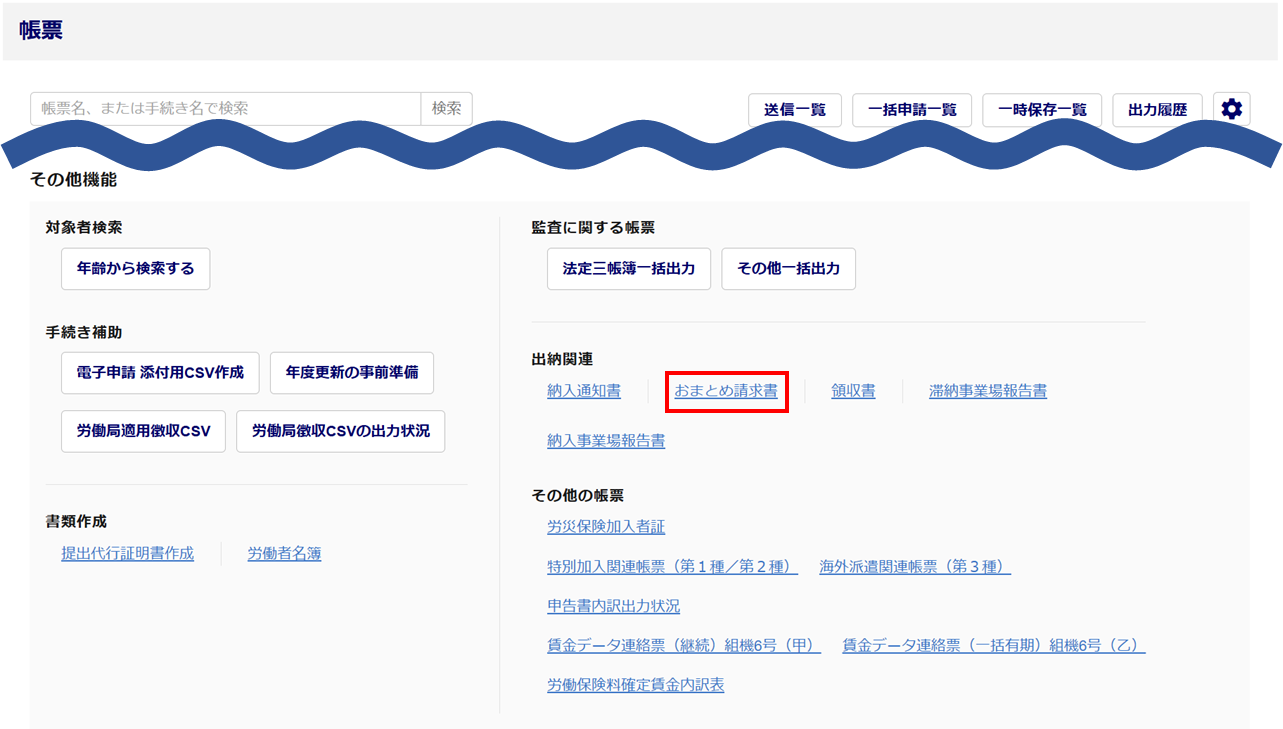Open the 納入通知書 link
The width and height of the screenshot is (1283, 729).
[584, 391]
